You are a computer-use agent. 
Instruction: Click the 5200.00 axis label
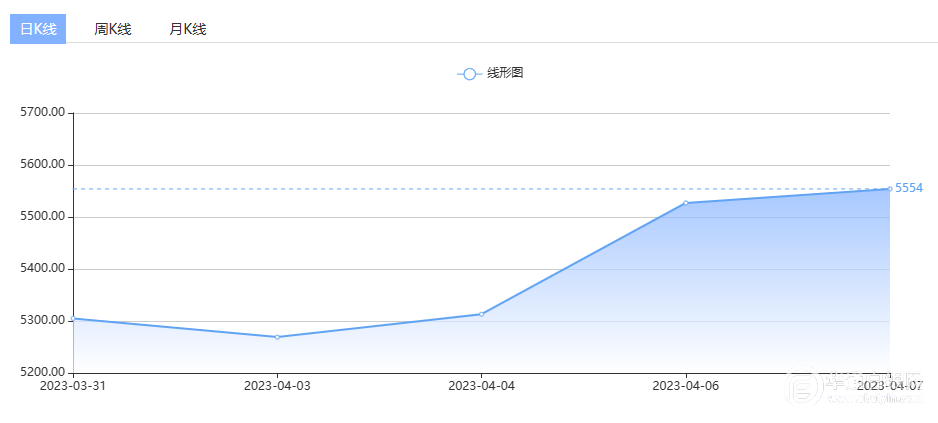42,373
